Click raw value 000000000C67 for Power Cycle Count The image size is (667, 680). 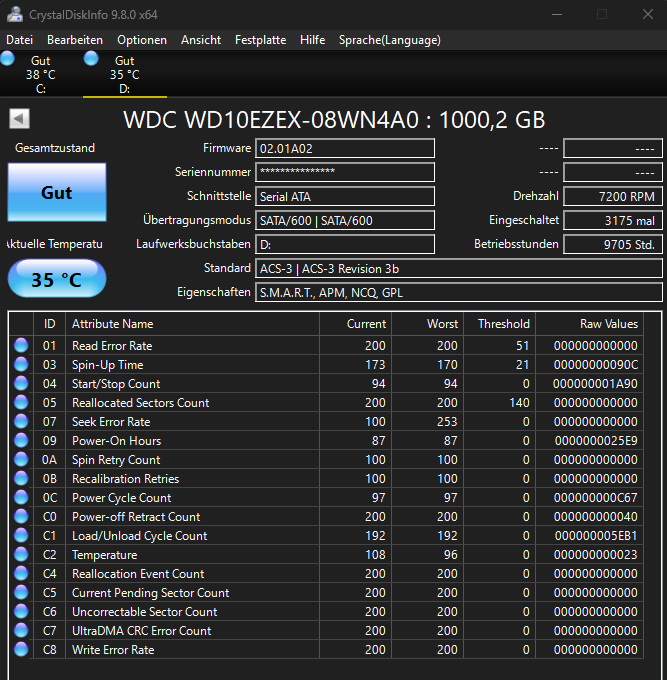tap(596, 497)
